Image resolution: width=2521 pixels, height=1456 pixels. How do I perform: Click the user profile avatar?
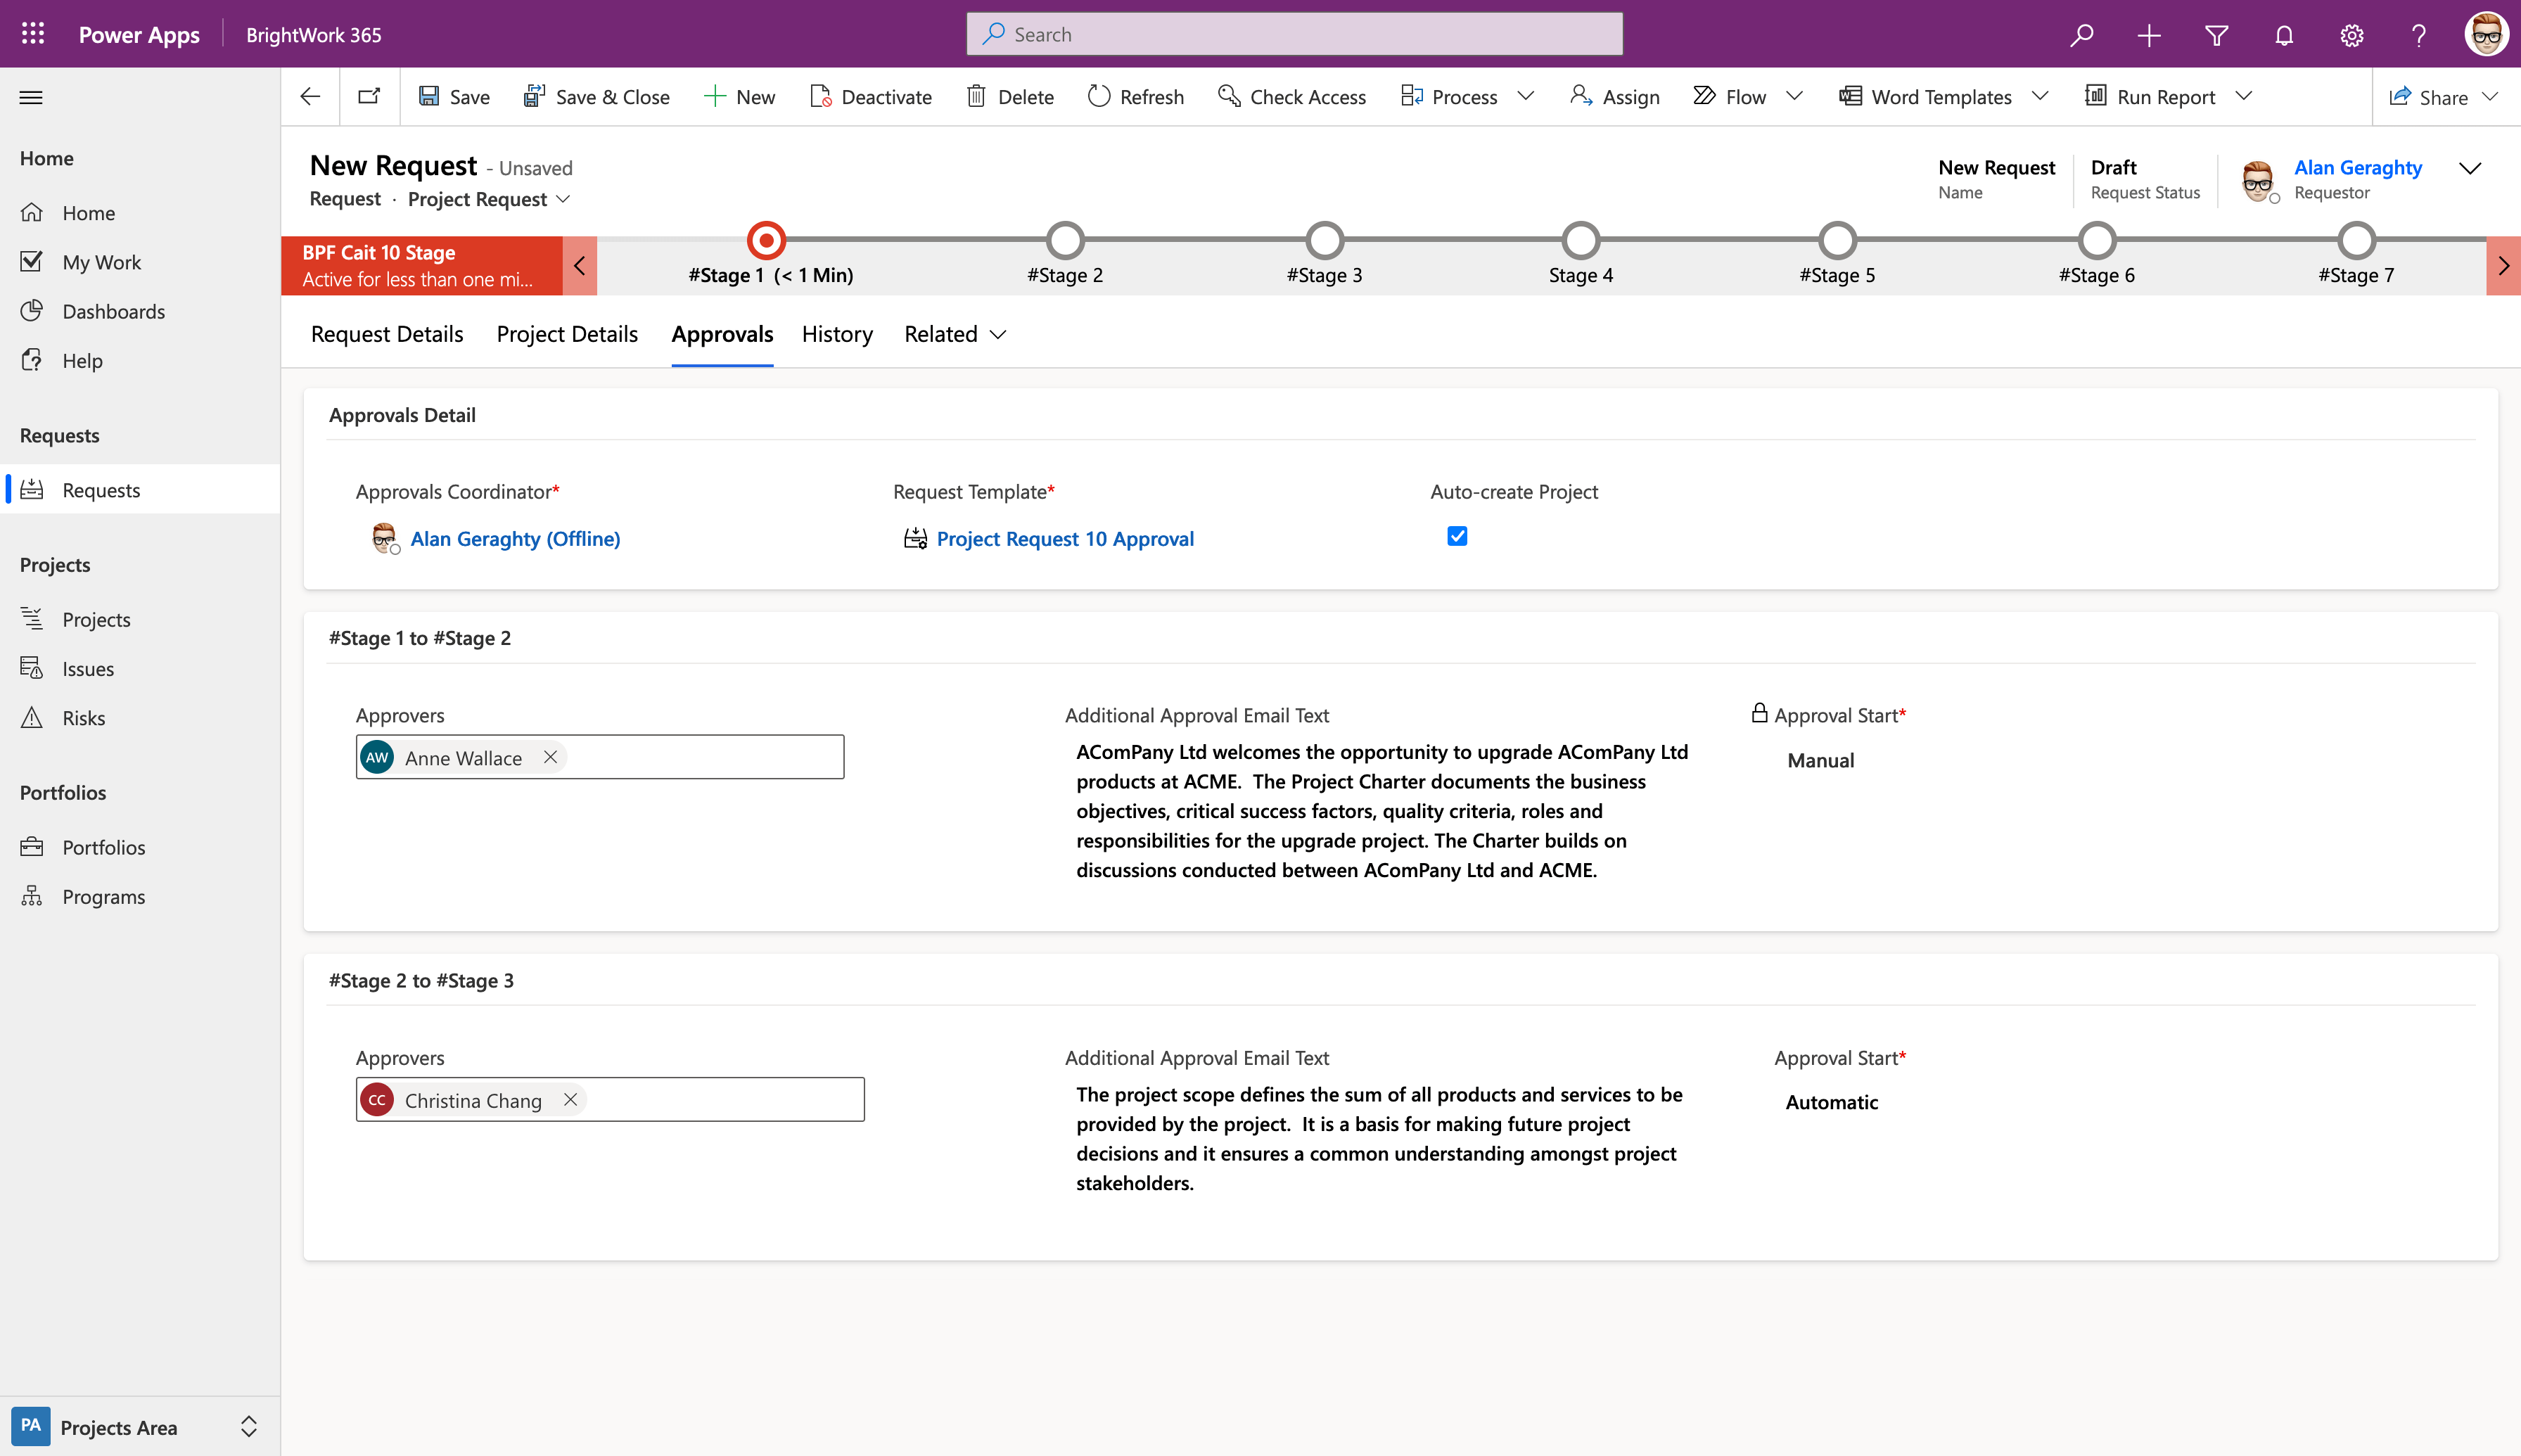tap(2487, 35)
